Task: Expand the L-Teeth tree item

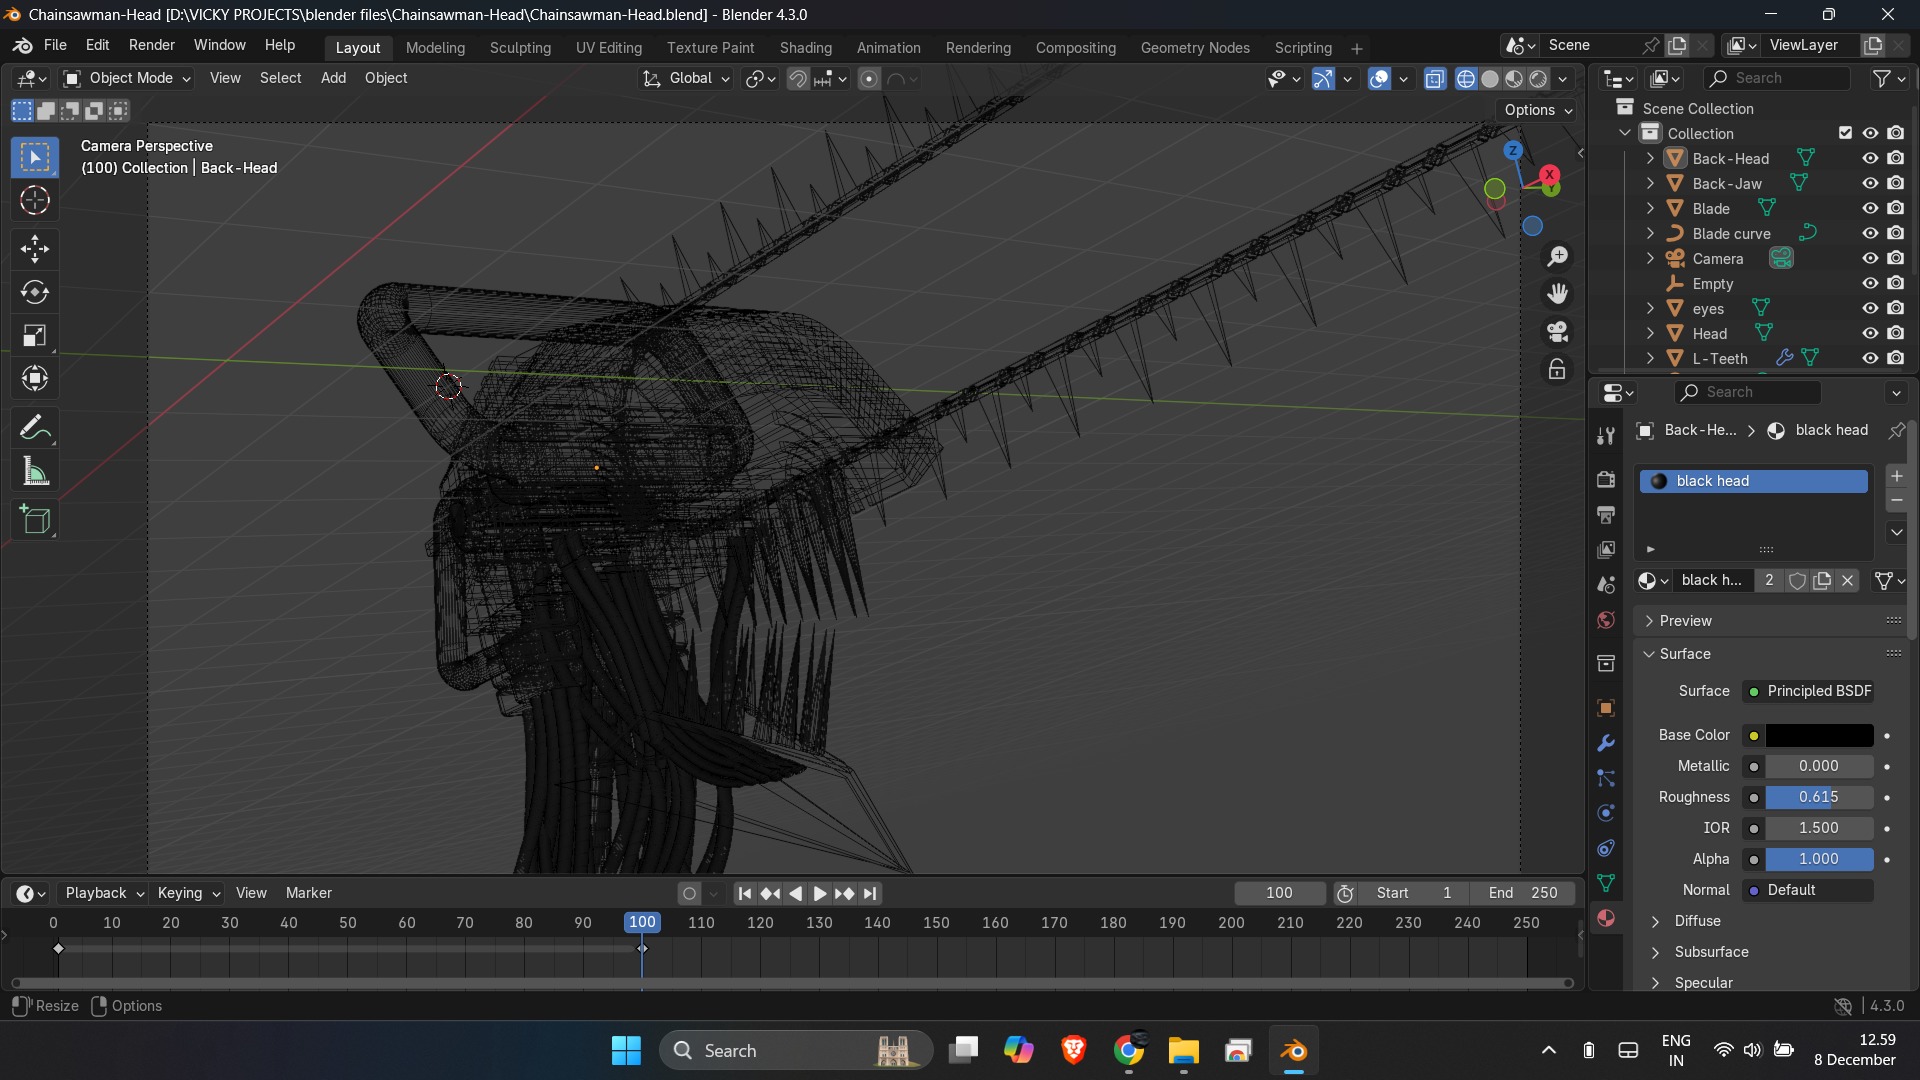Action: (x=1650, y=358)
